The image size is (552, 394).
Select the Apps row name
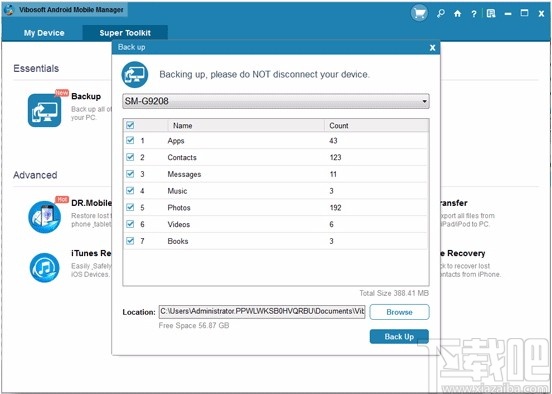tap(176, 141)
